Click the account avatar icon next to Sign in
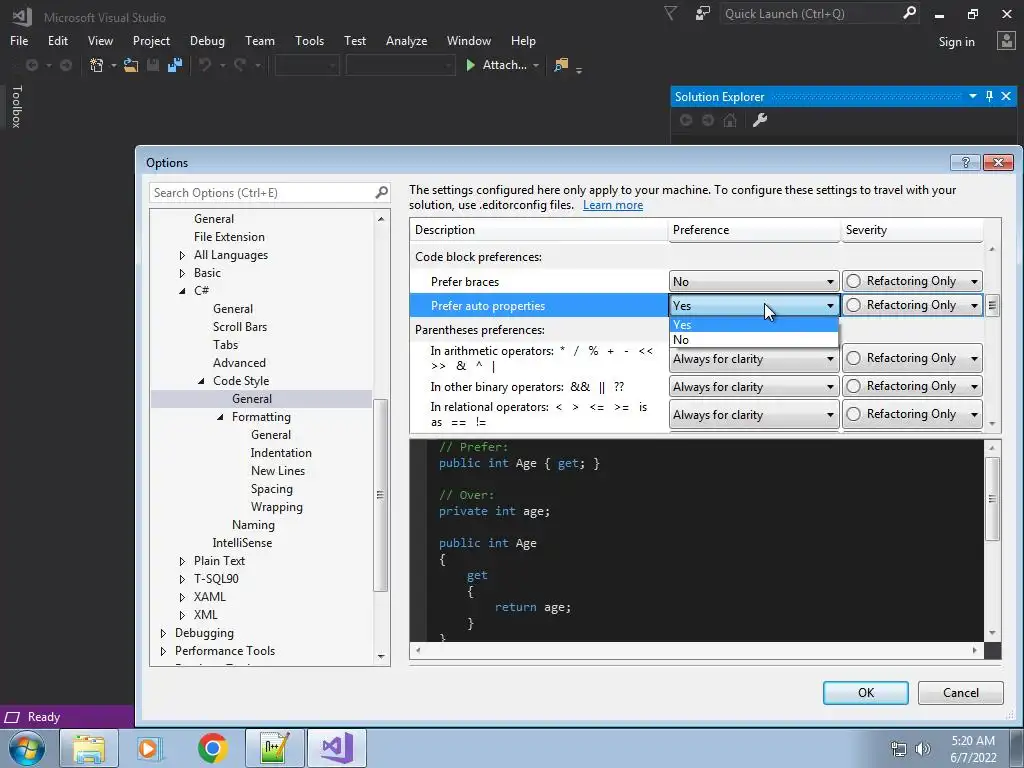 point(1006,40)
